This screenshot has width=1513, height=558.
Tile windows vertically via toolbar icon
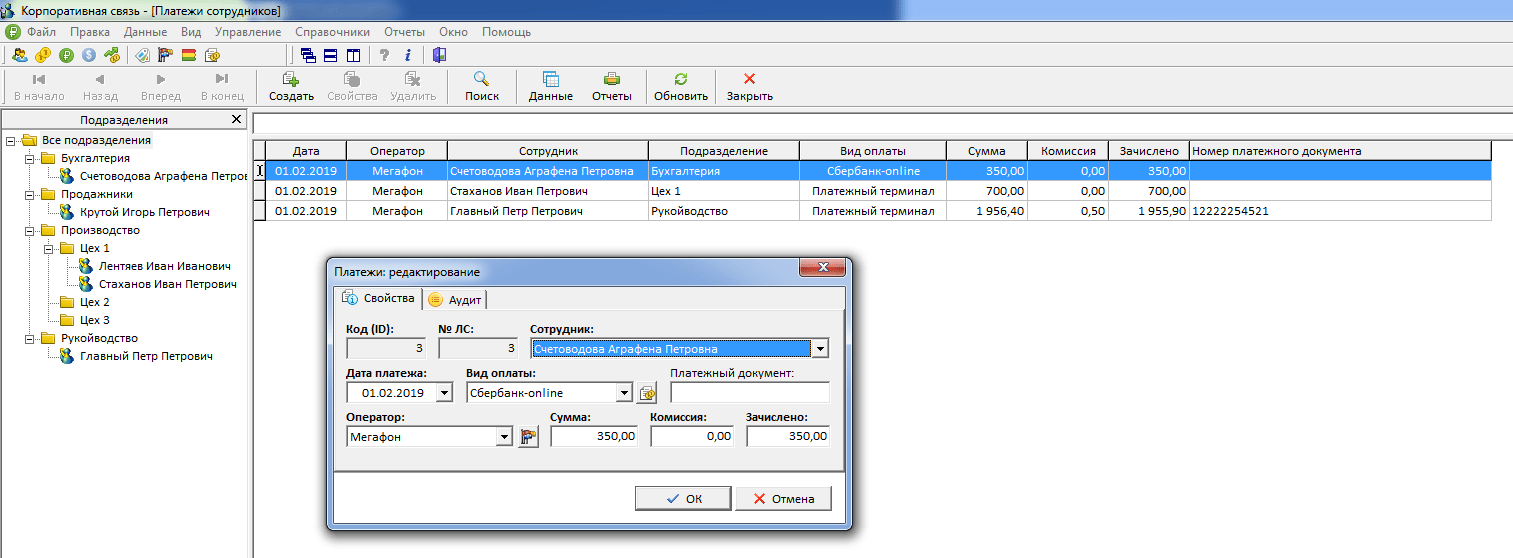[353, 55]
